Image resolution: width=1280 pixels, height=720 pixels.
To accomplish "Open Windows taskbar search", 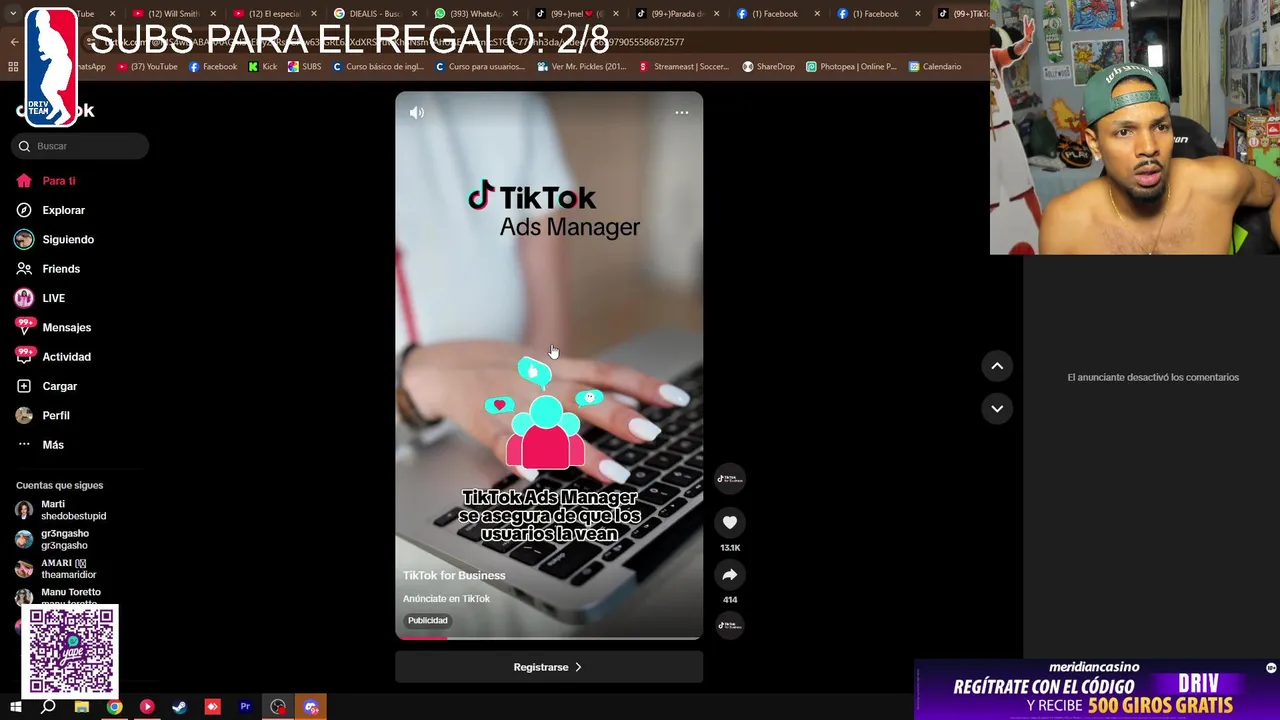I will coord(48,707).
